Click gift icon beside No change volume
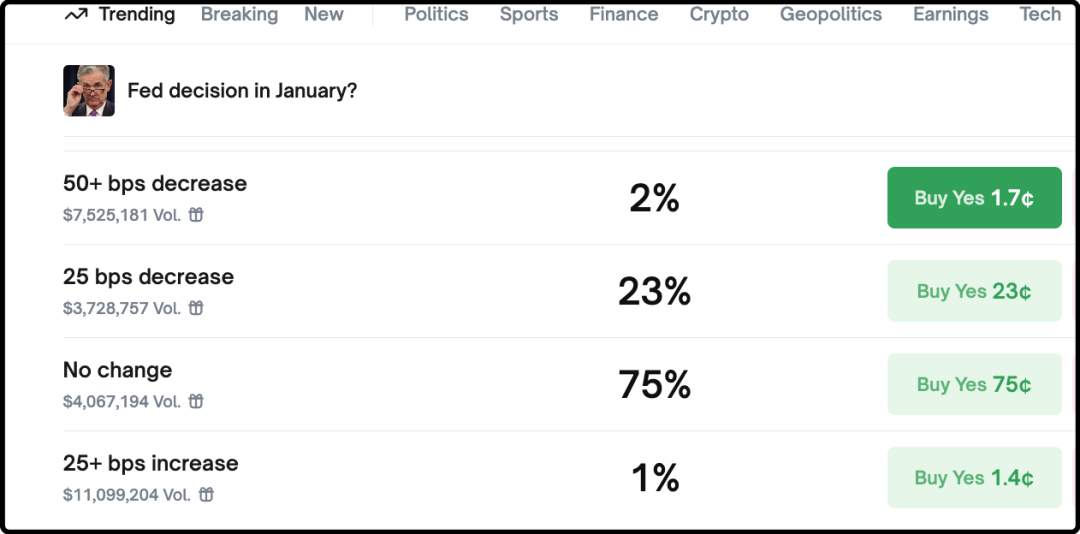This screenshot has width=1080, height=534. pyautogui.click(x=196, y=401)
